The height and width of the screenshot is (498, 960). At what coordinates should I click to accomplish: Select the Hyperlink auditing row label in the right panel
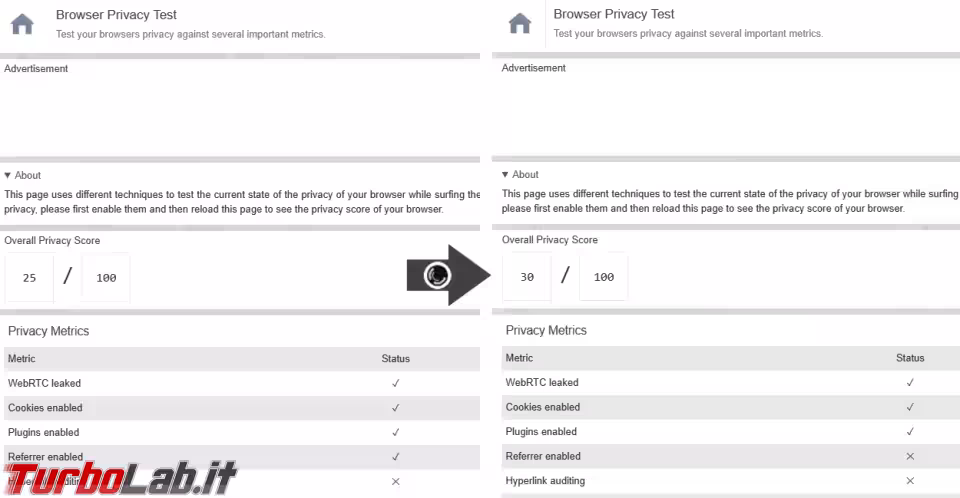(x=546, y=481)
